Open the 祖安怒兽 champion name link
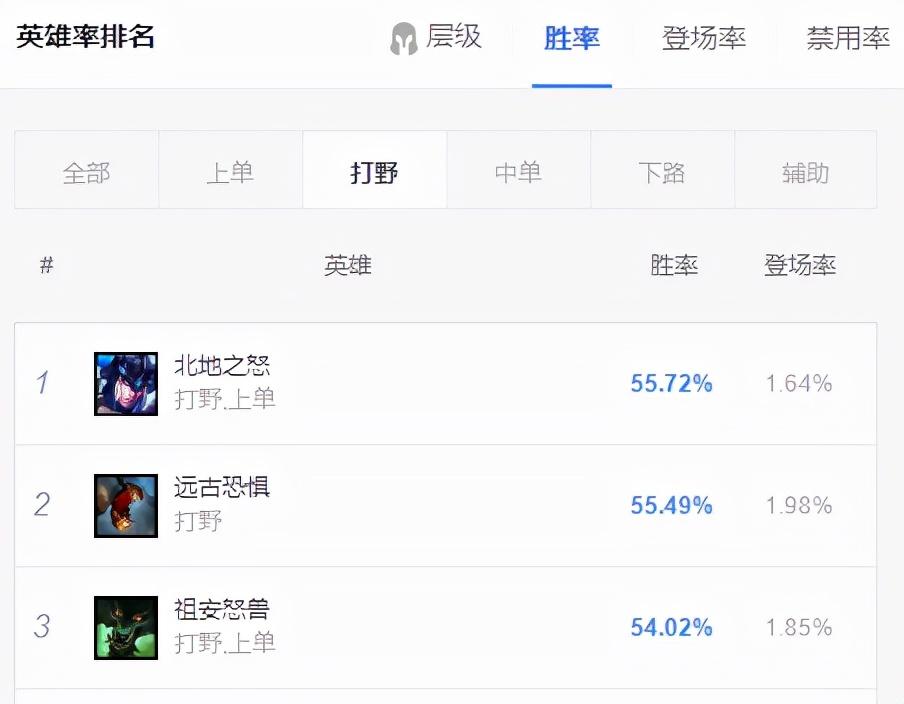The height and width of the screenshot is (704, 904). click(x=222, y=609)
